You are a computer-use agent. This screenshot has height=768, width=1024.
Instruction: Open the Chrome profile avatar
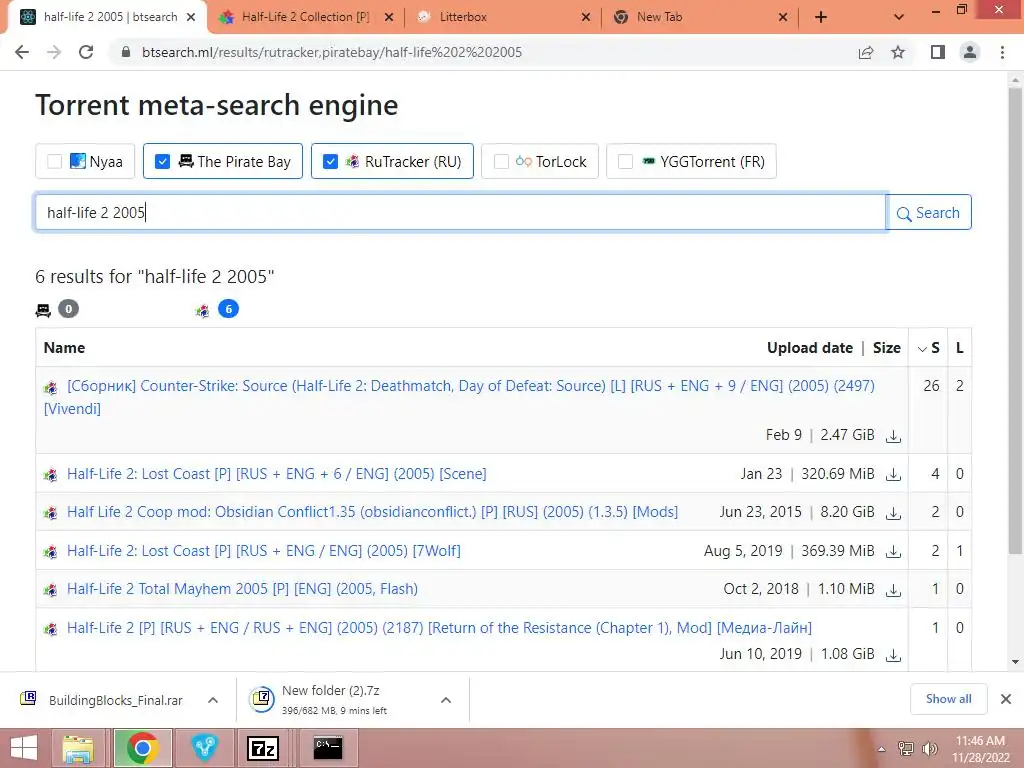coord(970,52)
